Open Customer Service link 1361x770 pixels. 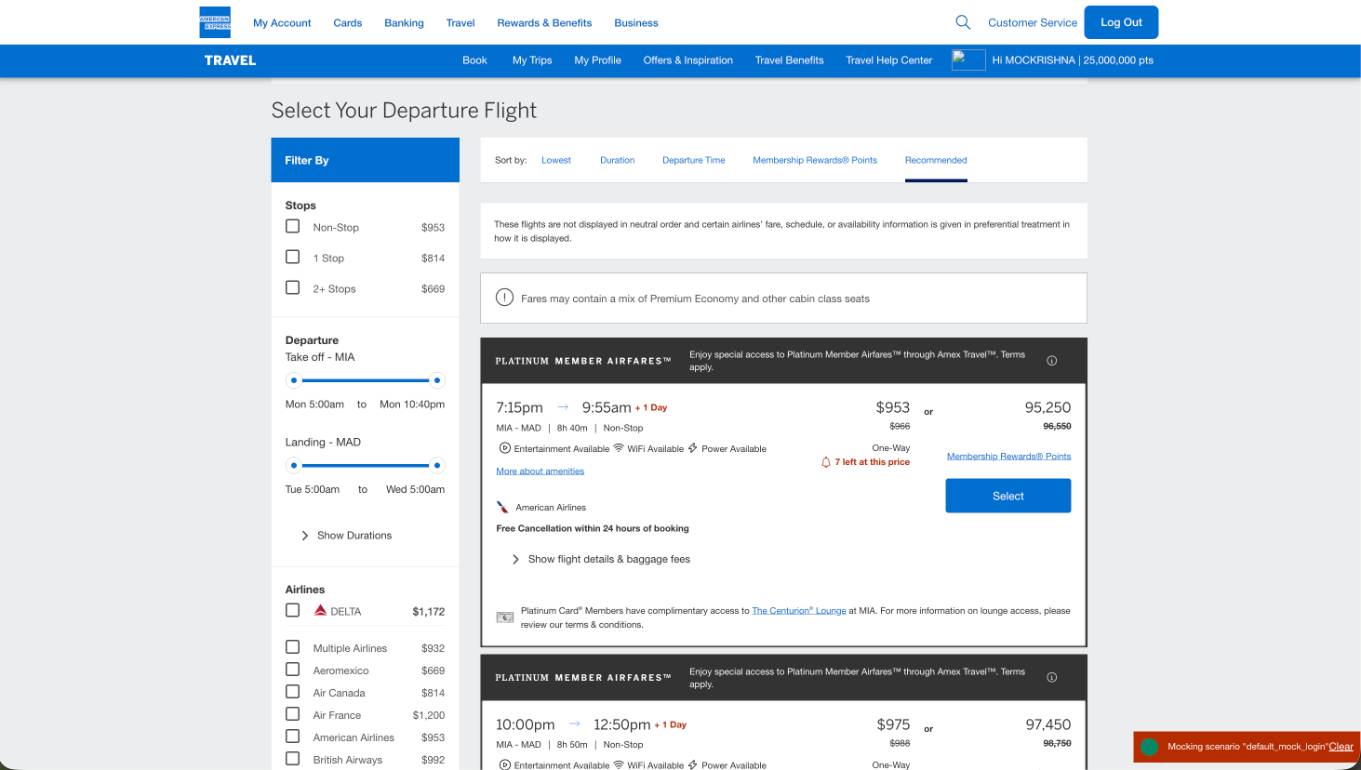point(1033,23)
